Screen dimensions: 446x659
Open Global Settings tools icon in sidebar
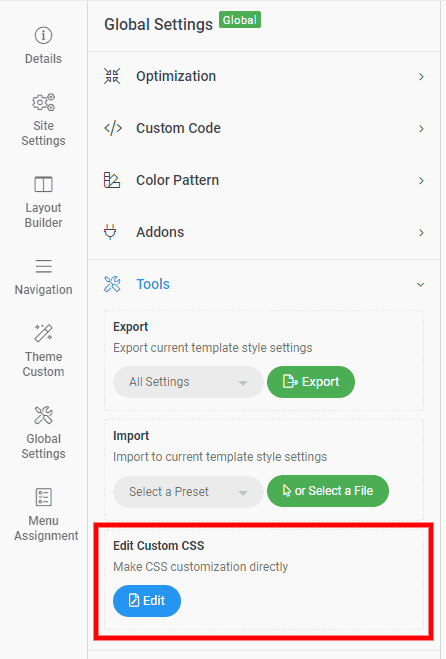43,415
